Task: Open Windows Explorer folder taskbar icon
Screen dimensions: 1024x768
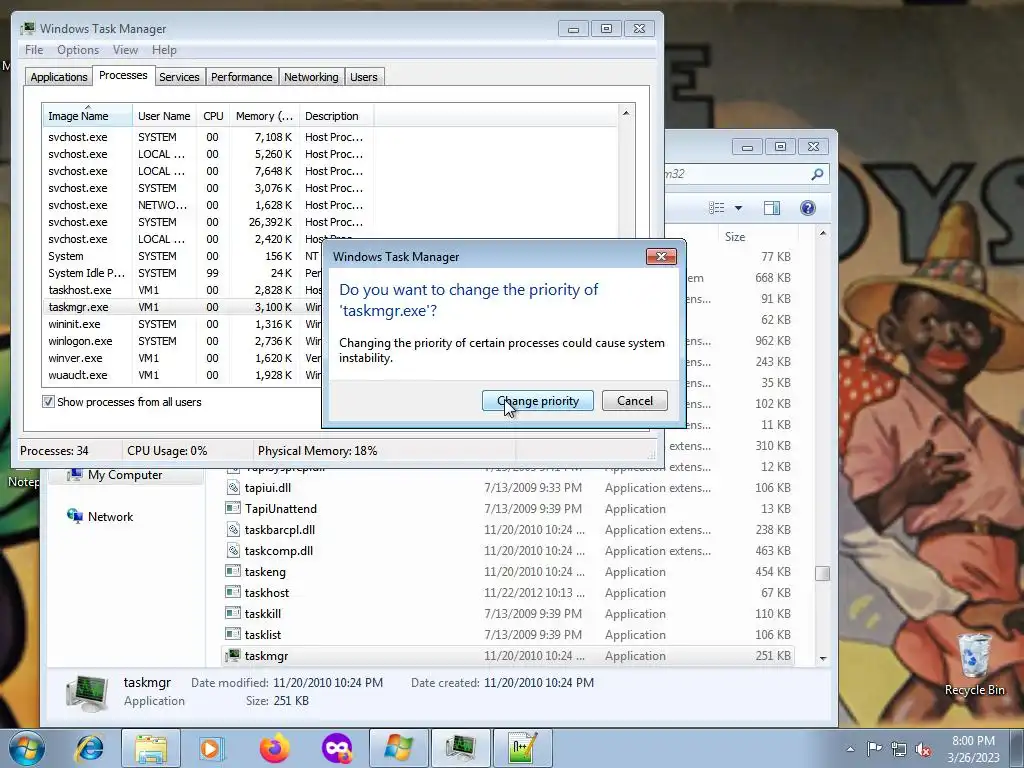Action: 151,748
